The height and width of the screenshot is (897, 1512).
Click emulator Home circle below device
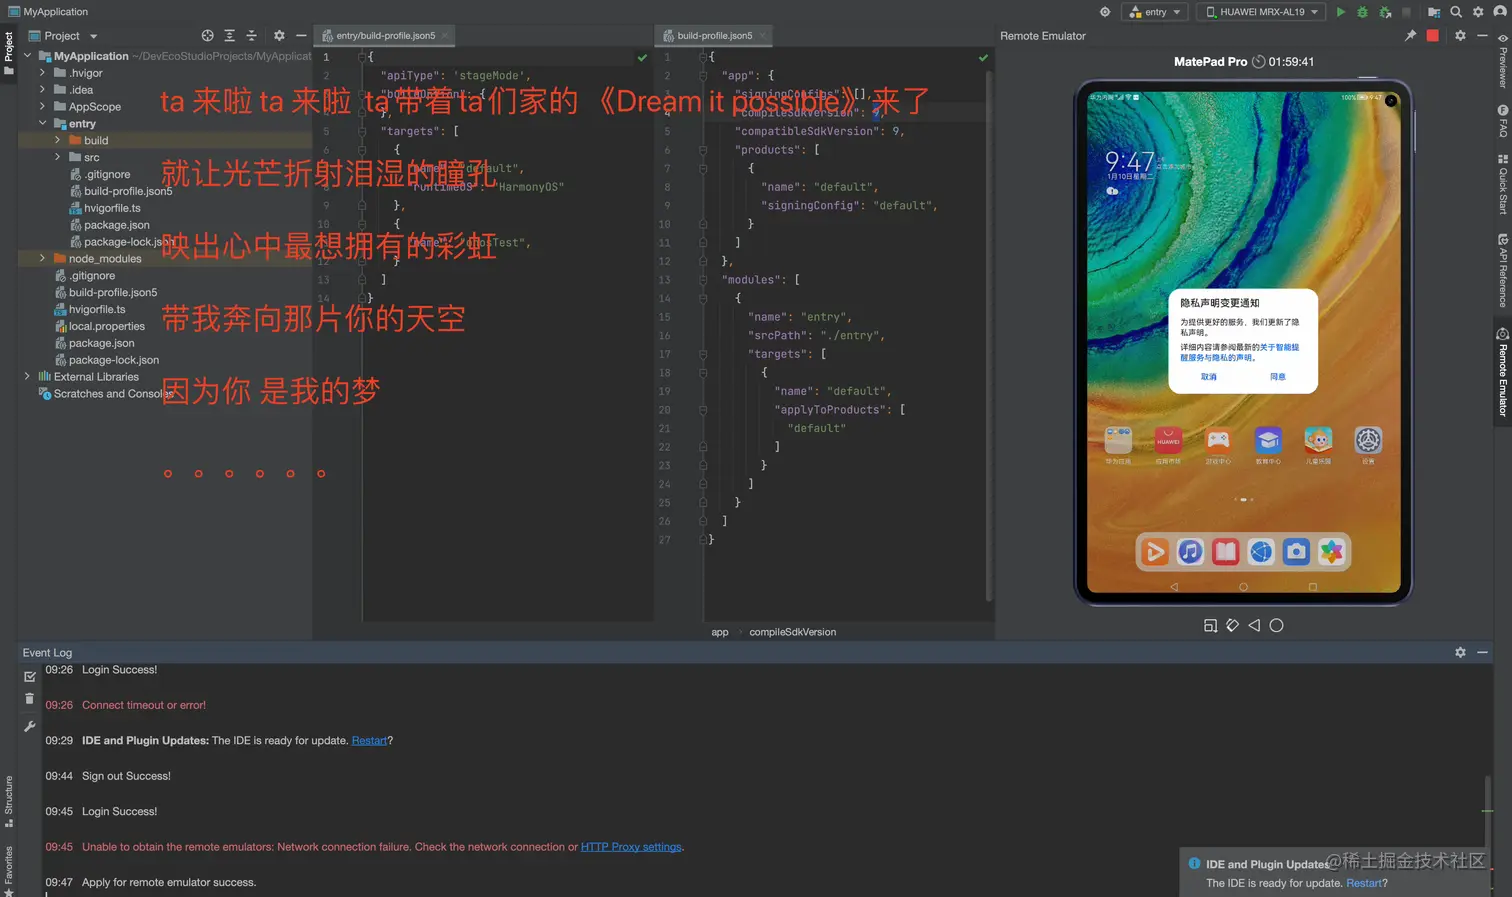coord(1276,626)
